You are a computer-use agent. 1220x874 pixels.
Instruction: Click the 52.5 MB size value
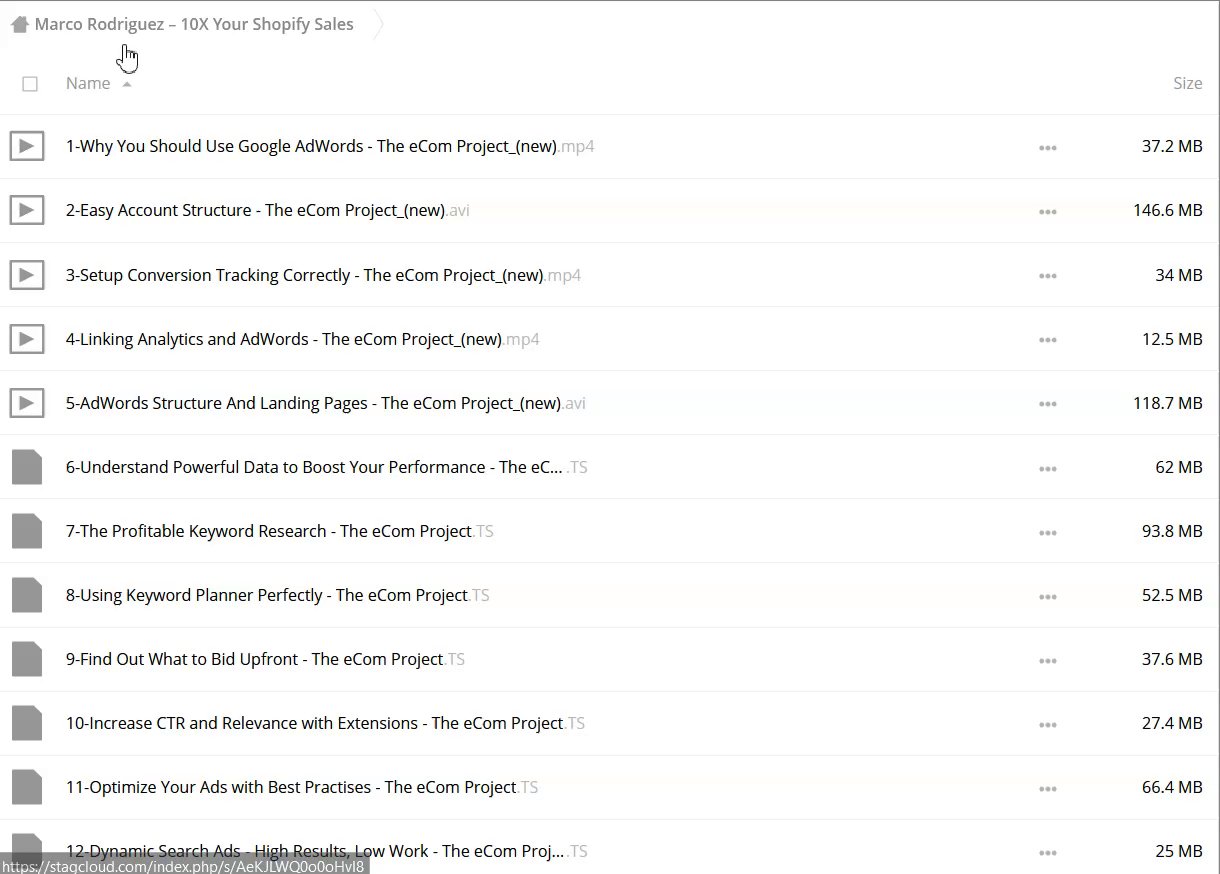pos(1172,595)
